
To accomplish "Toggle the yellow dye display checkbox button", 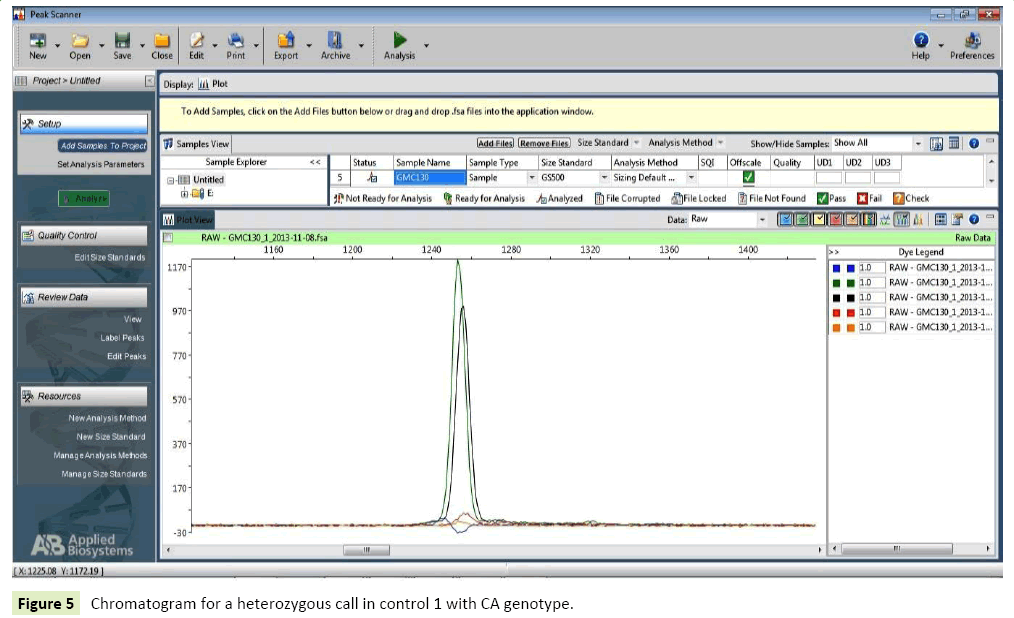I will 819,219.
